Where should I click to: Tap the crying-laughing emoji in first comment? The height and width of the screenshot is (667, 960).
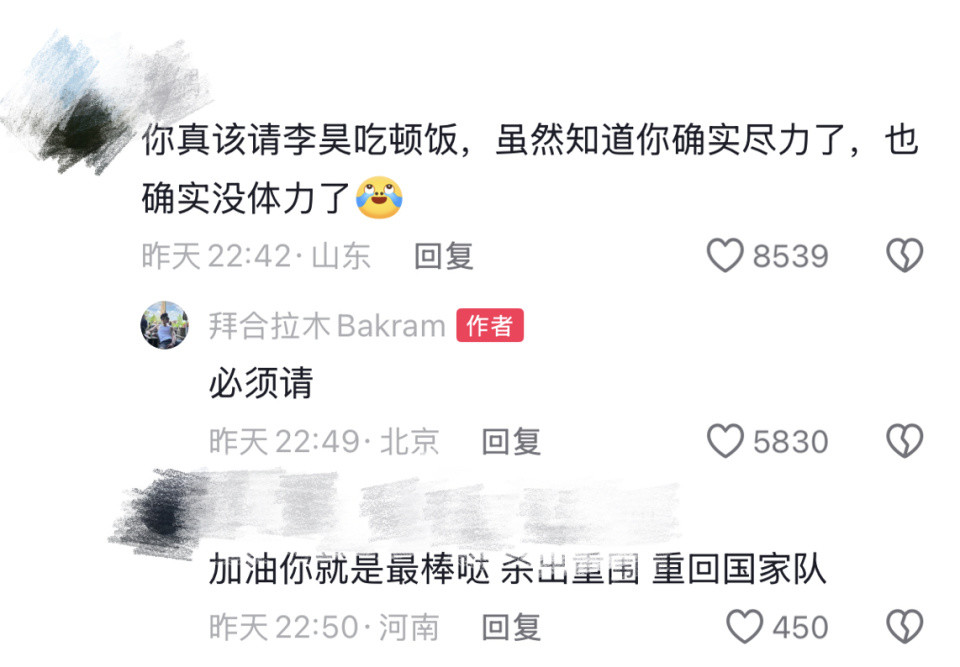(x=379, y=198)
